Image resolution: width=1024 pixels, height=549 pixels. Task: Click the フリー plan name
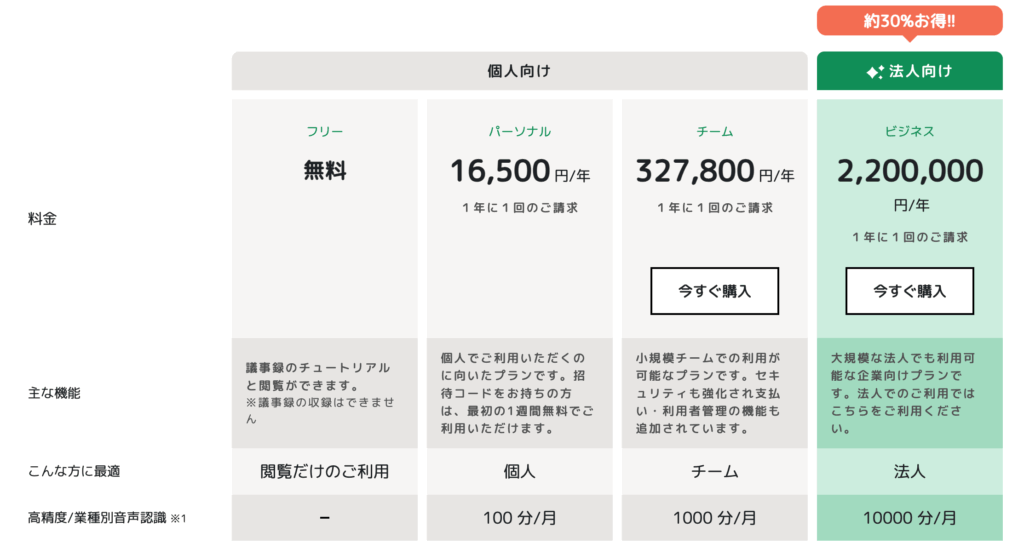pos(325,131)
